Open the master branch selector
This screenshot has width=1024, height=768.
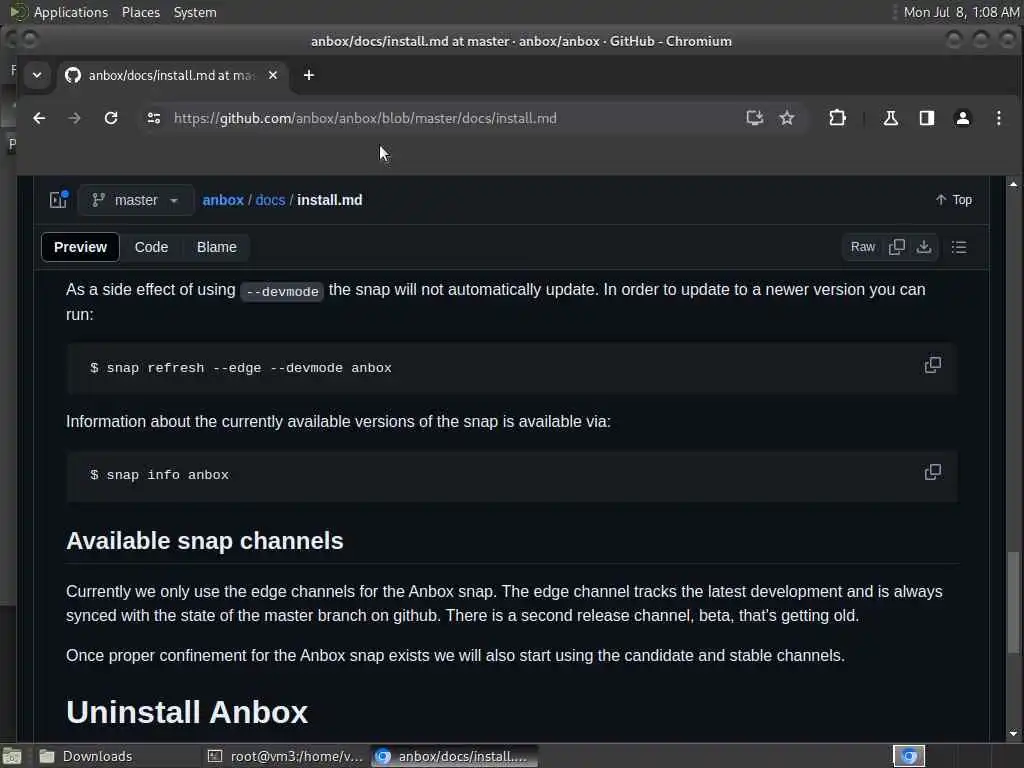point(136,200)
